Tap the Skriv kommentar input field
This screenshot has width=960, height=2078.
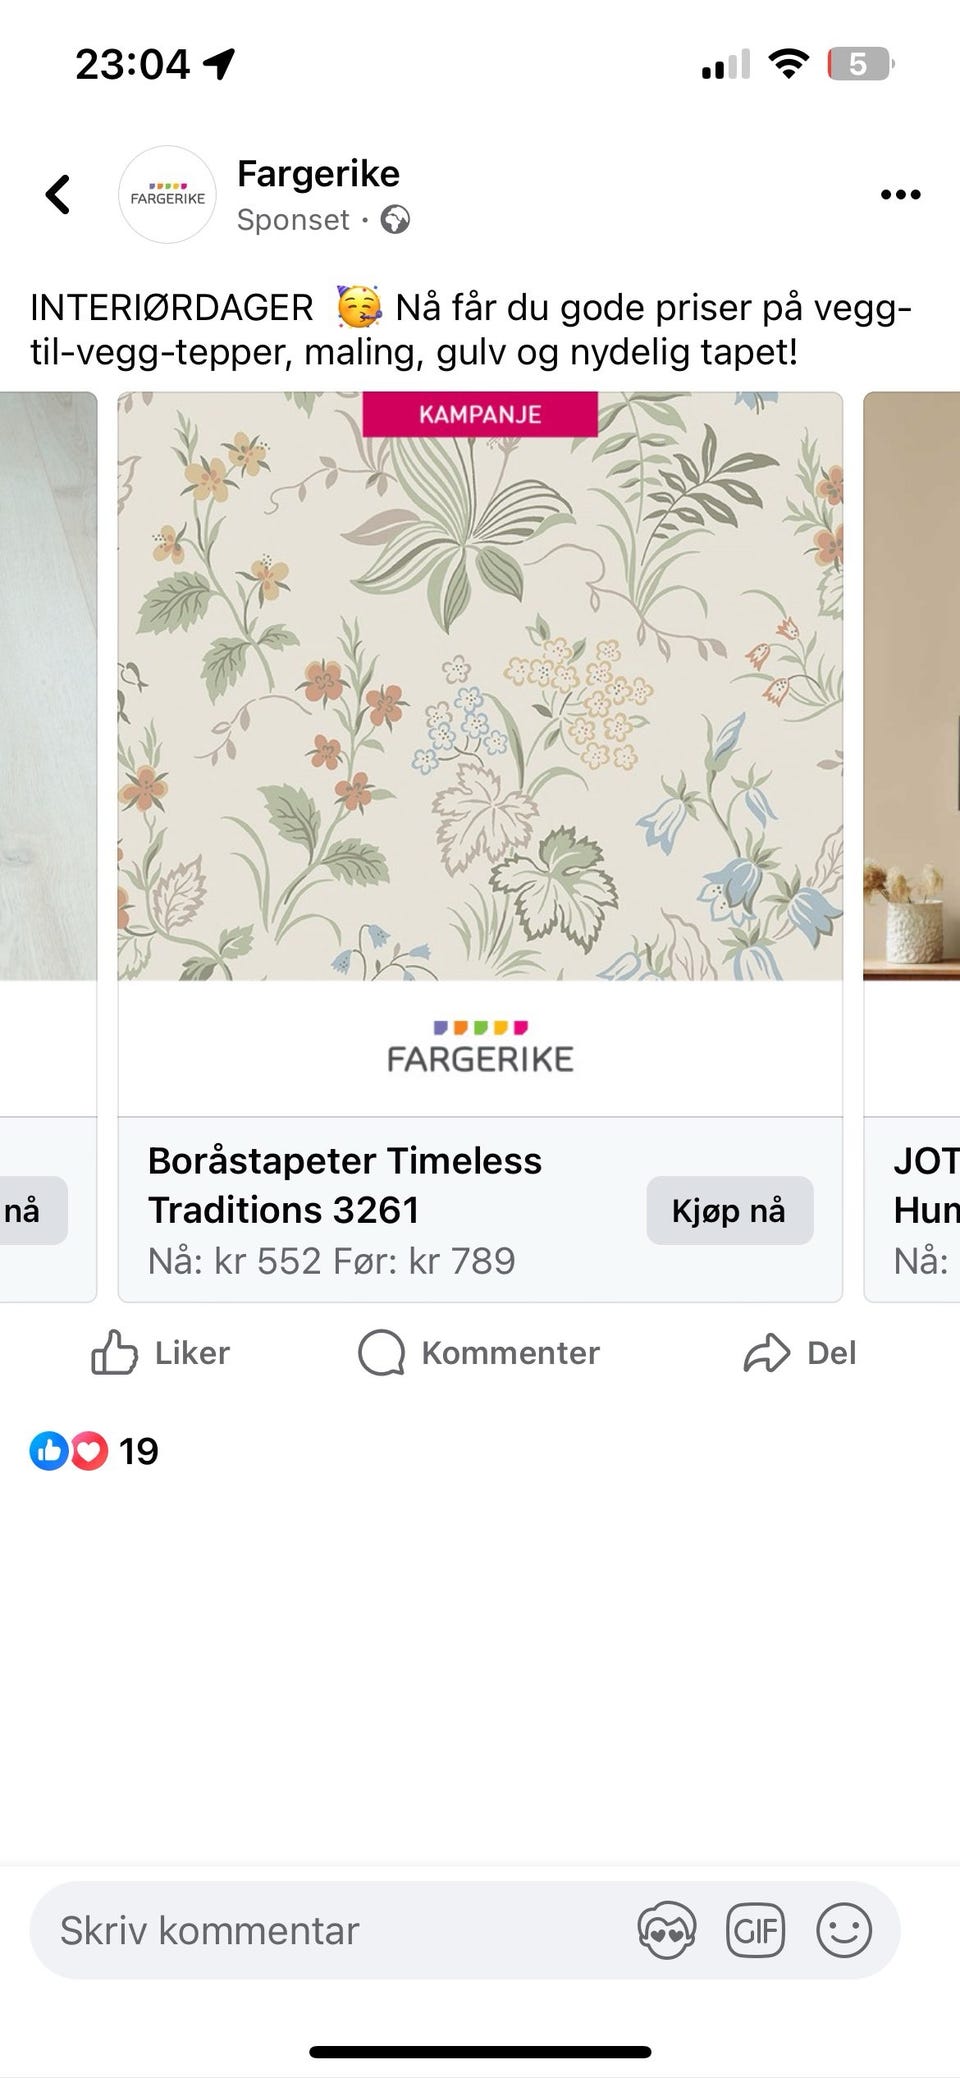tap(300, 1930)
